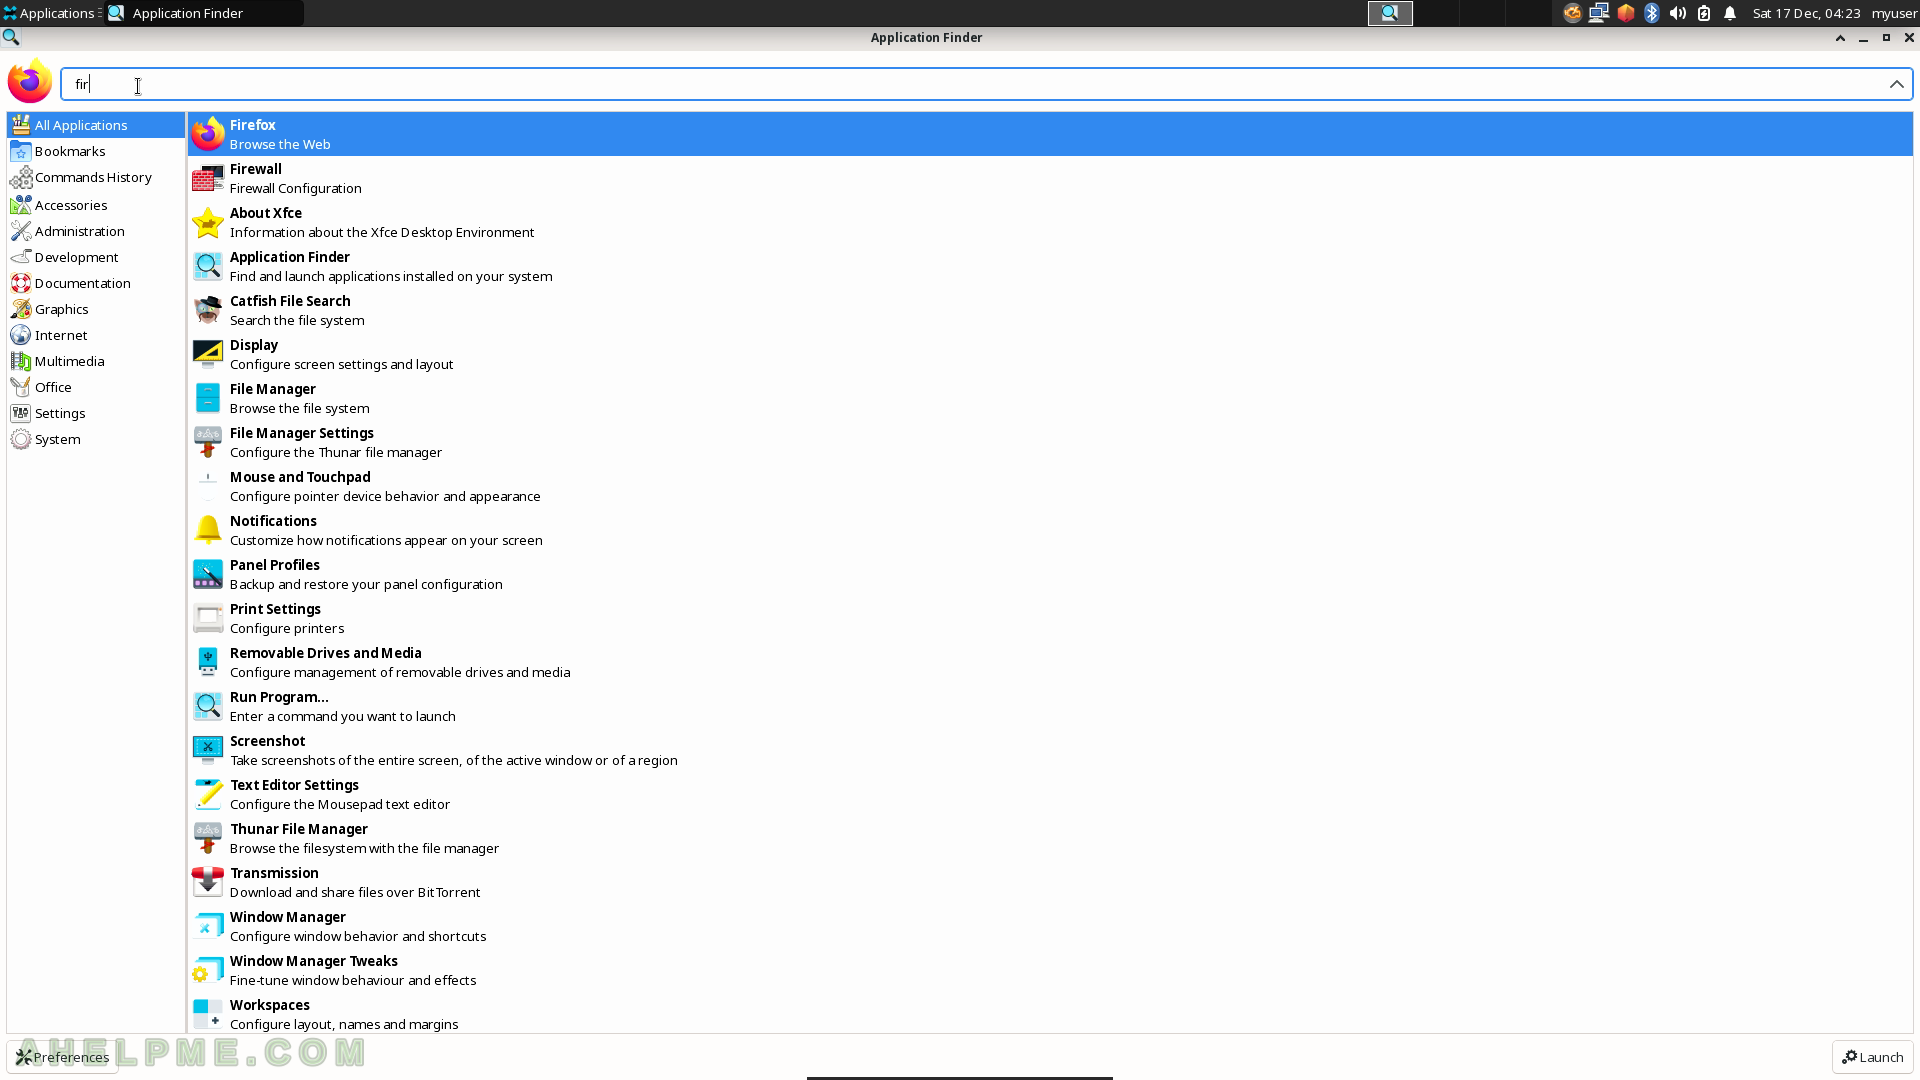Click the Panel Profiles icon
This screenshot has width=1920, height=1080.
[208, 574]
